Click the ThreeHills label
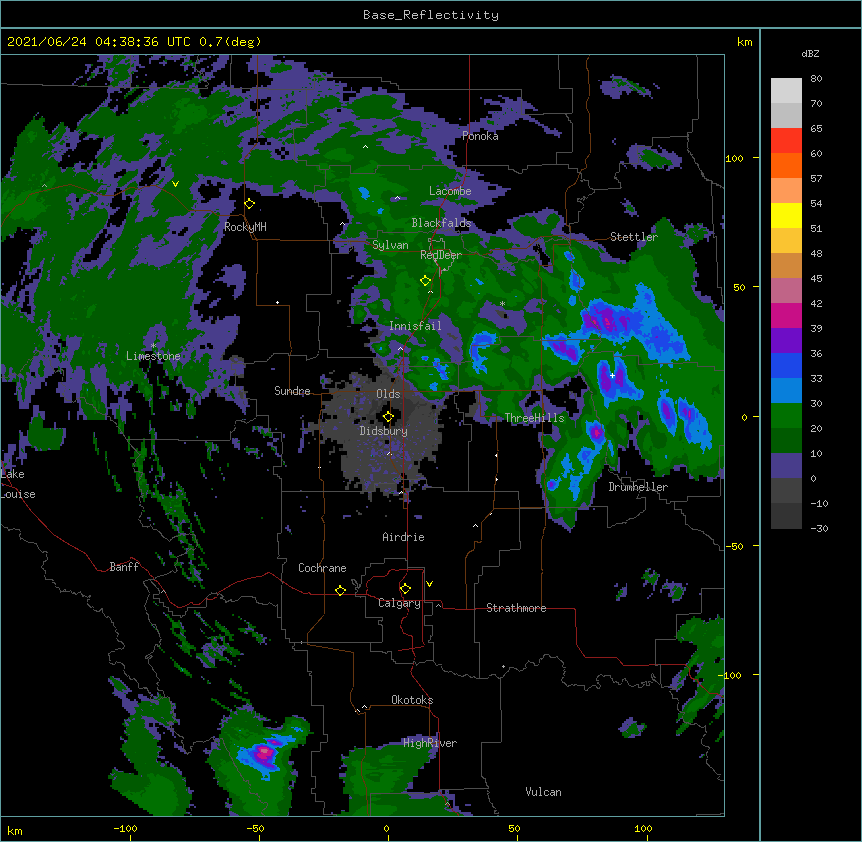This screenshot has width=862, height=842. (534, 418)
